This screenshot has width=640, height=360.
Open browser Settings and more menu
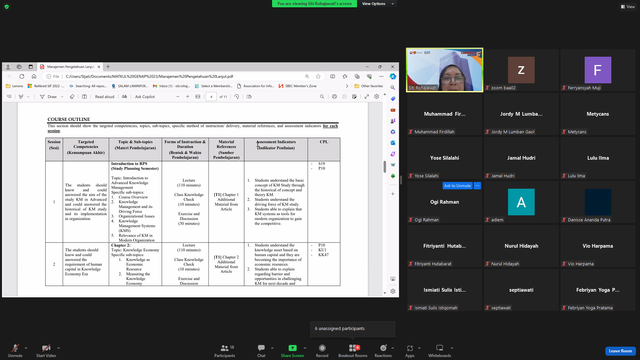click(x=381, y=76)
